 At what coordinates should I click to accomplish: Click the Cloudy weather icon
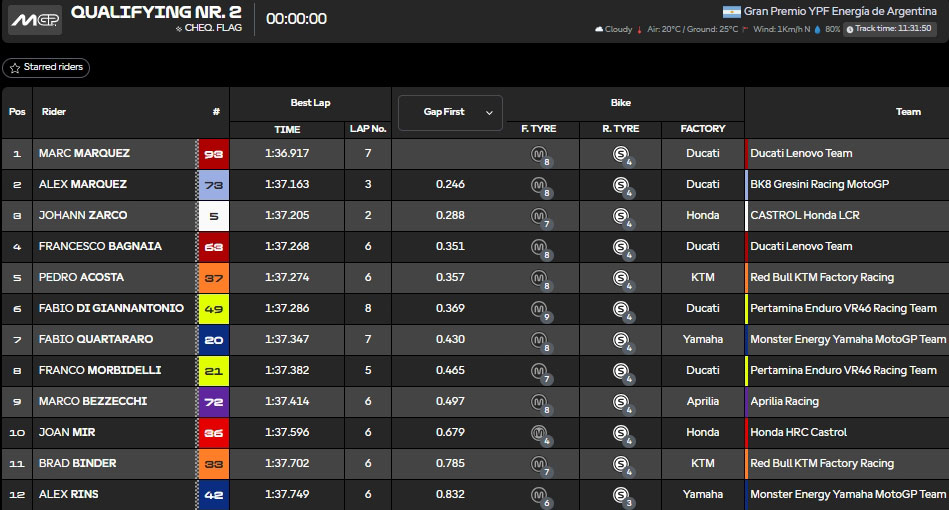599,30
